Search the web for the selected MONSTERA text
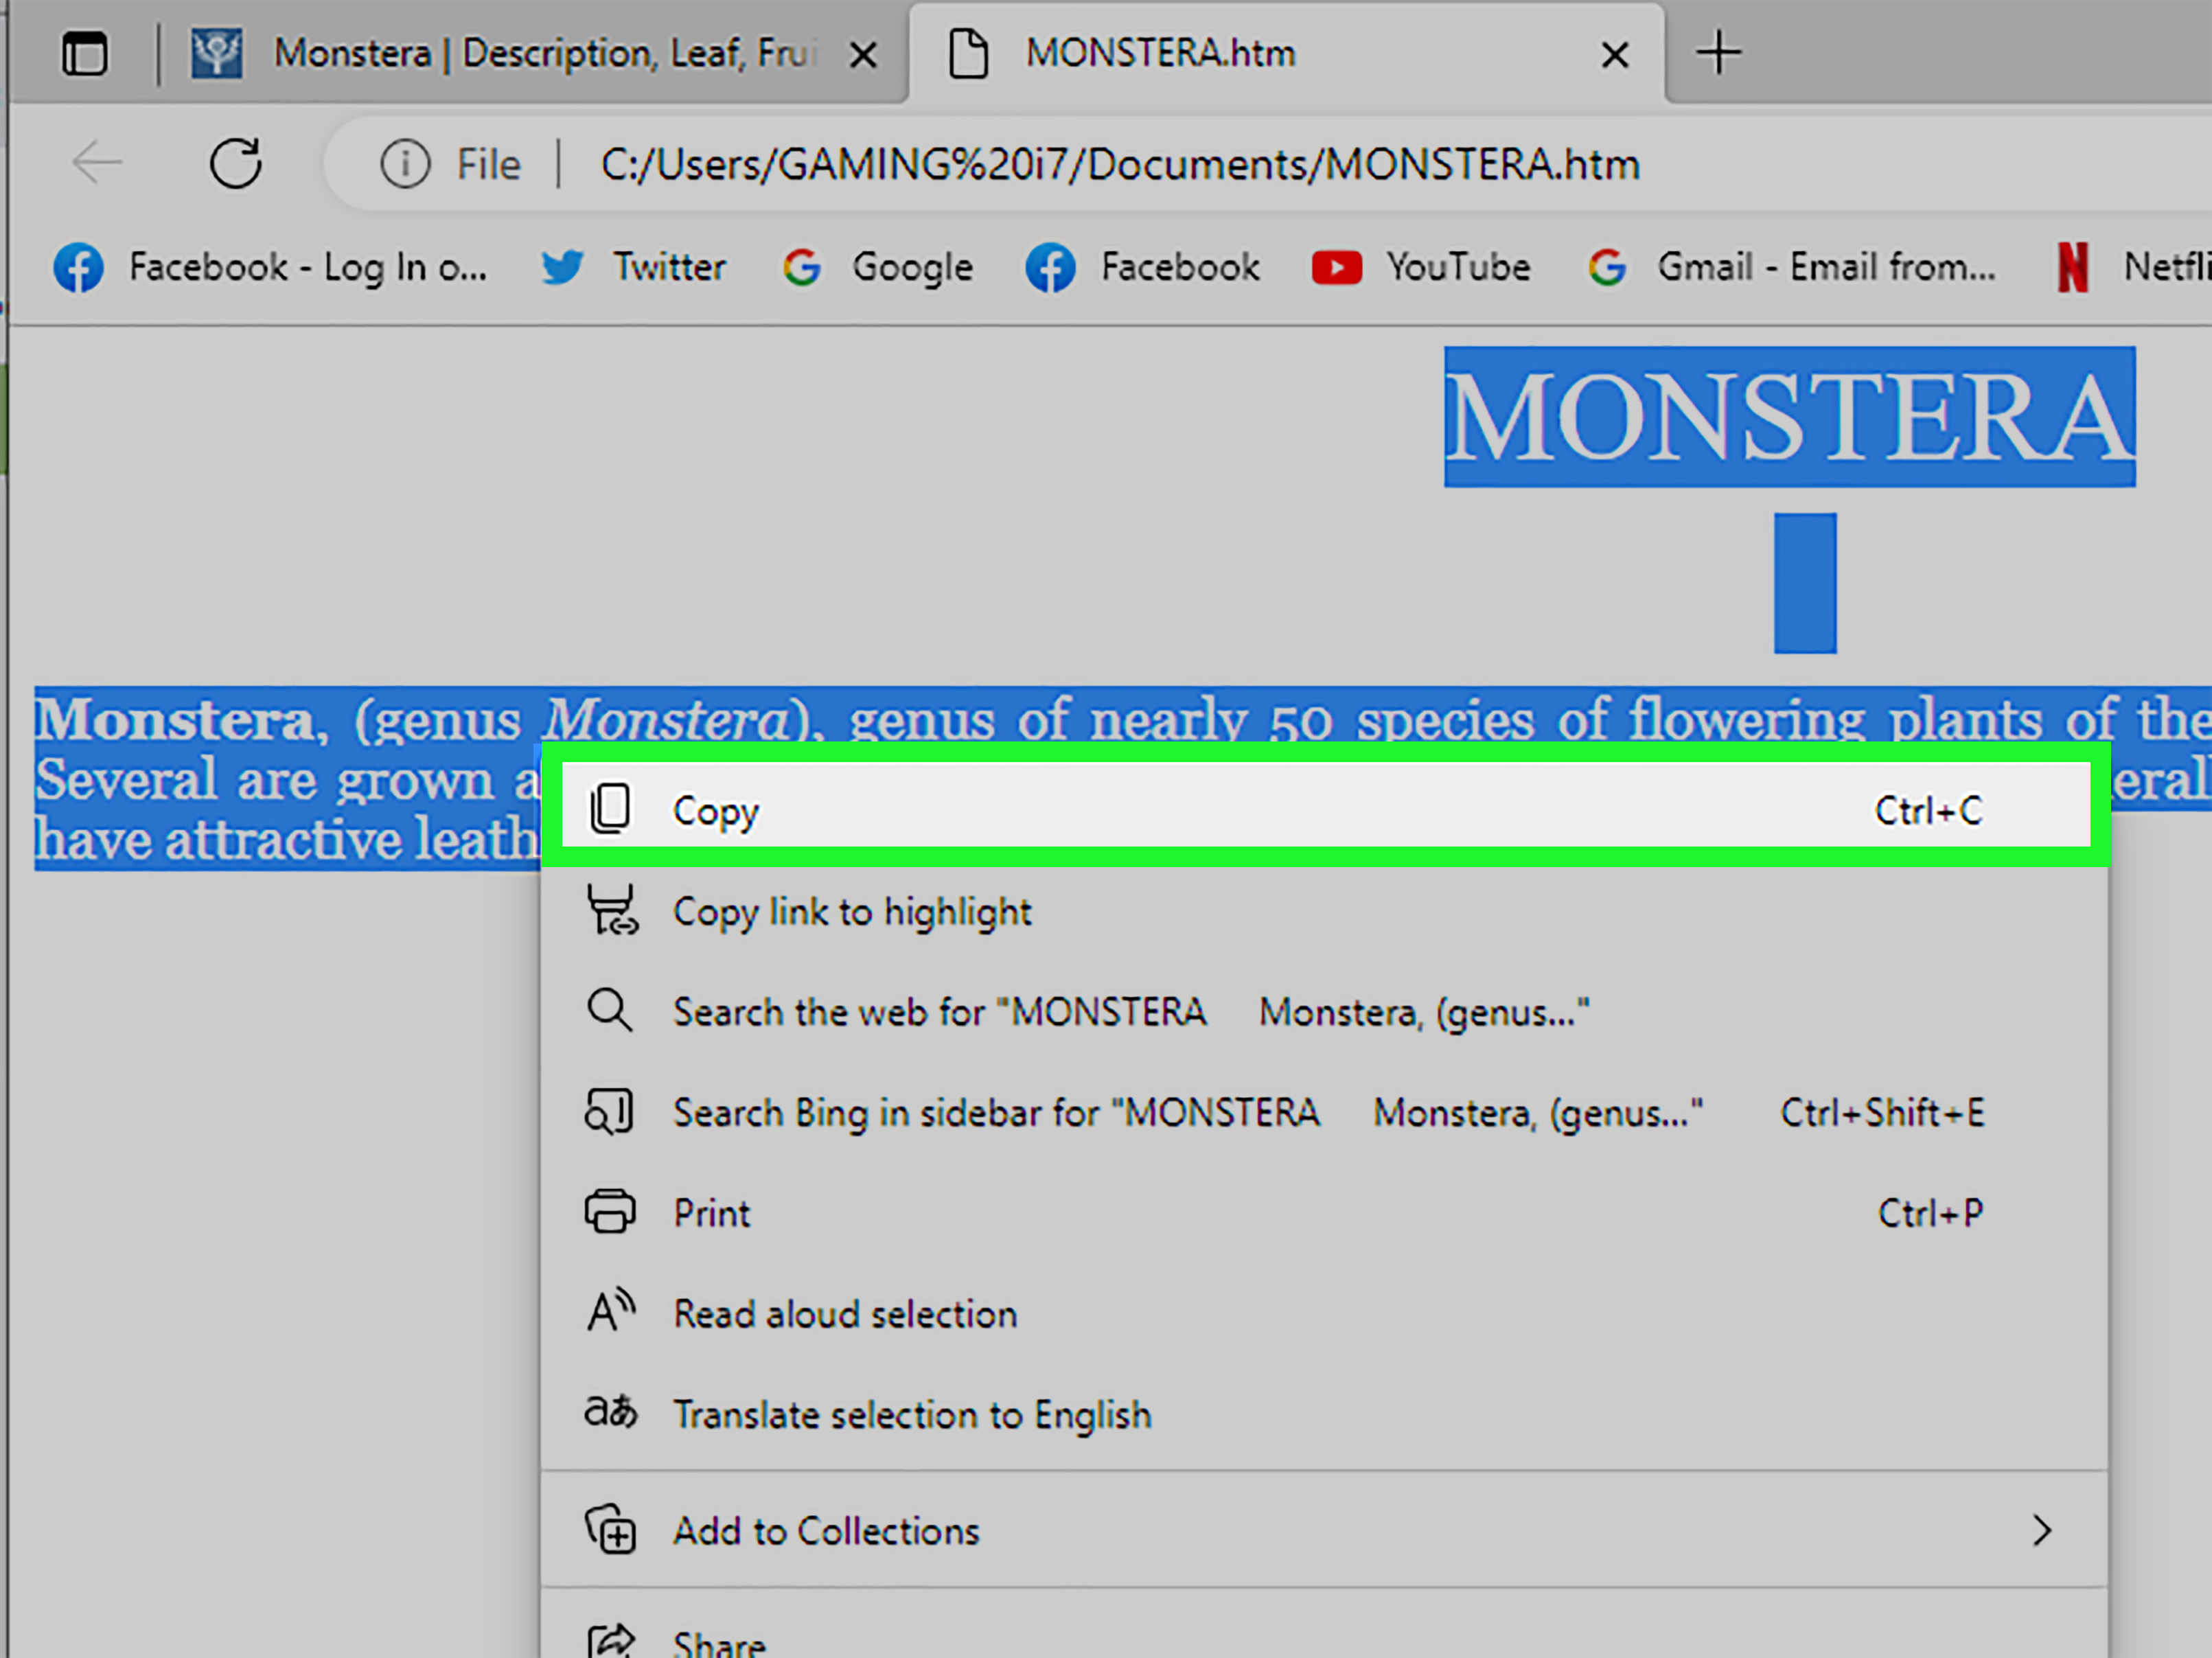 939,1011
